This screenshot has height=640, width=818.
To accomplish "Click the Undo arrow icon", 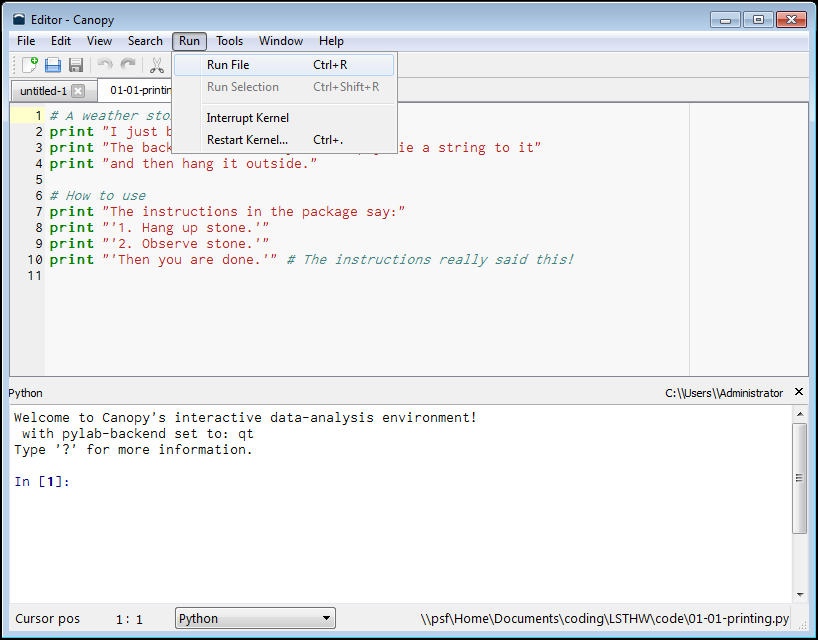I will coord(105,65).
